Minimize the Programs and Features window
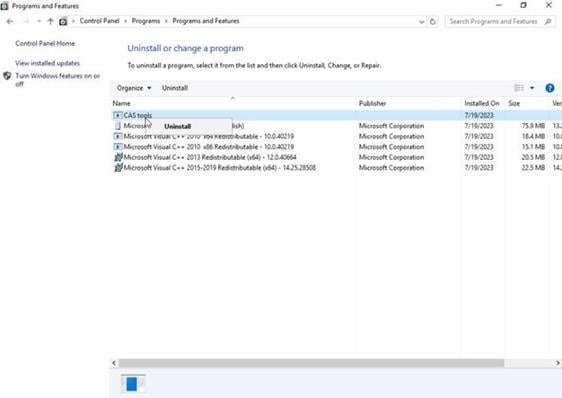 pyautogui.click(x=499, y=5)
